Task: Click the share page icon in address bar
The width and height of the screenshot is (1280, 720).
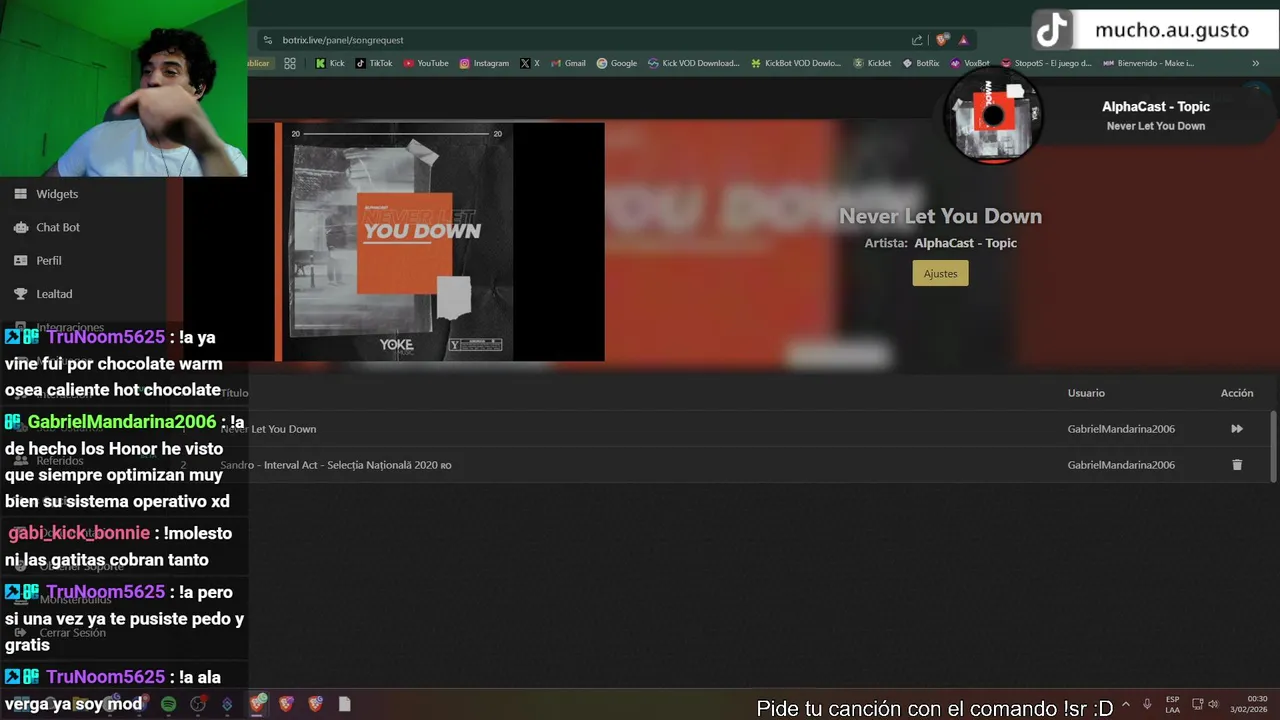Action: coord(917,40)
